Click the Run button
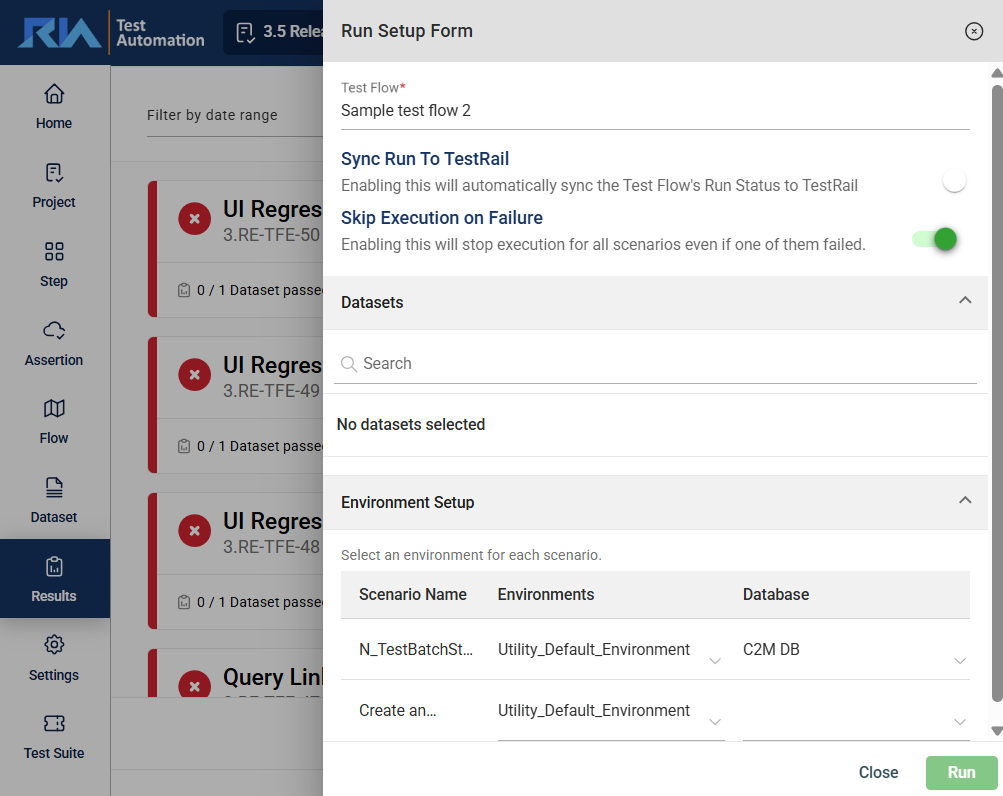The width and height of the screenshot is (1003, 796). tap(961, 772)
